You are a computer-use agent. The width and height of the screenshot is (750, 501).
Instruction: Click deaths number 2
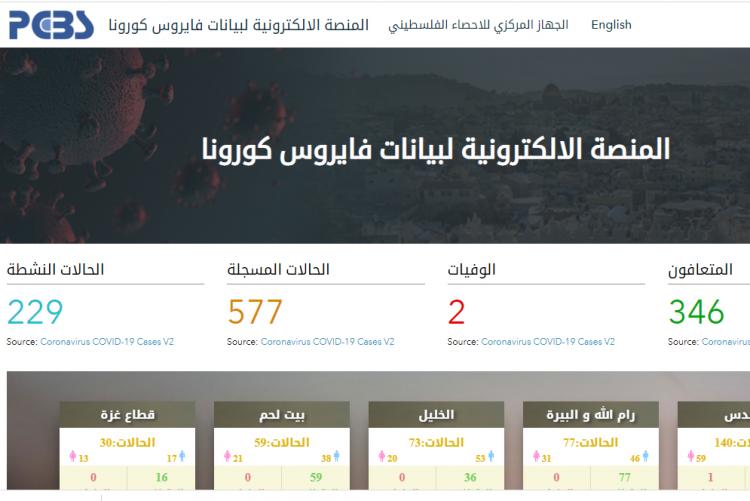tap(456, 312)
